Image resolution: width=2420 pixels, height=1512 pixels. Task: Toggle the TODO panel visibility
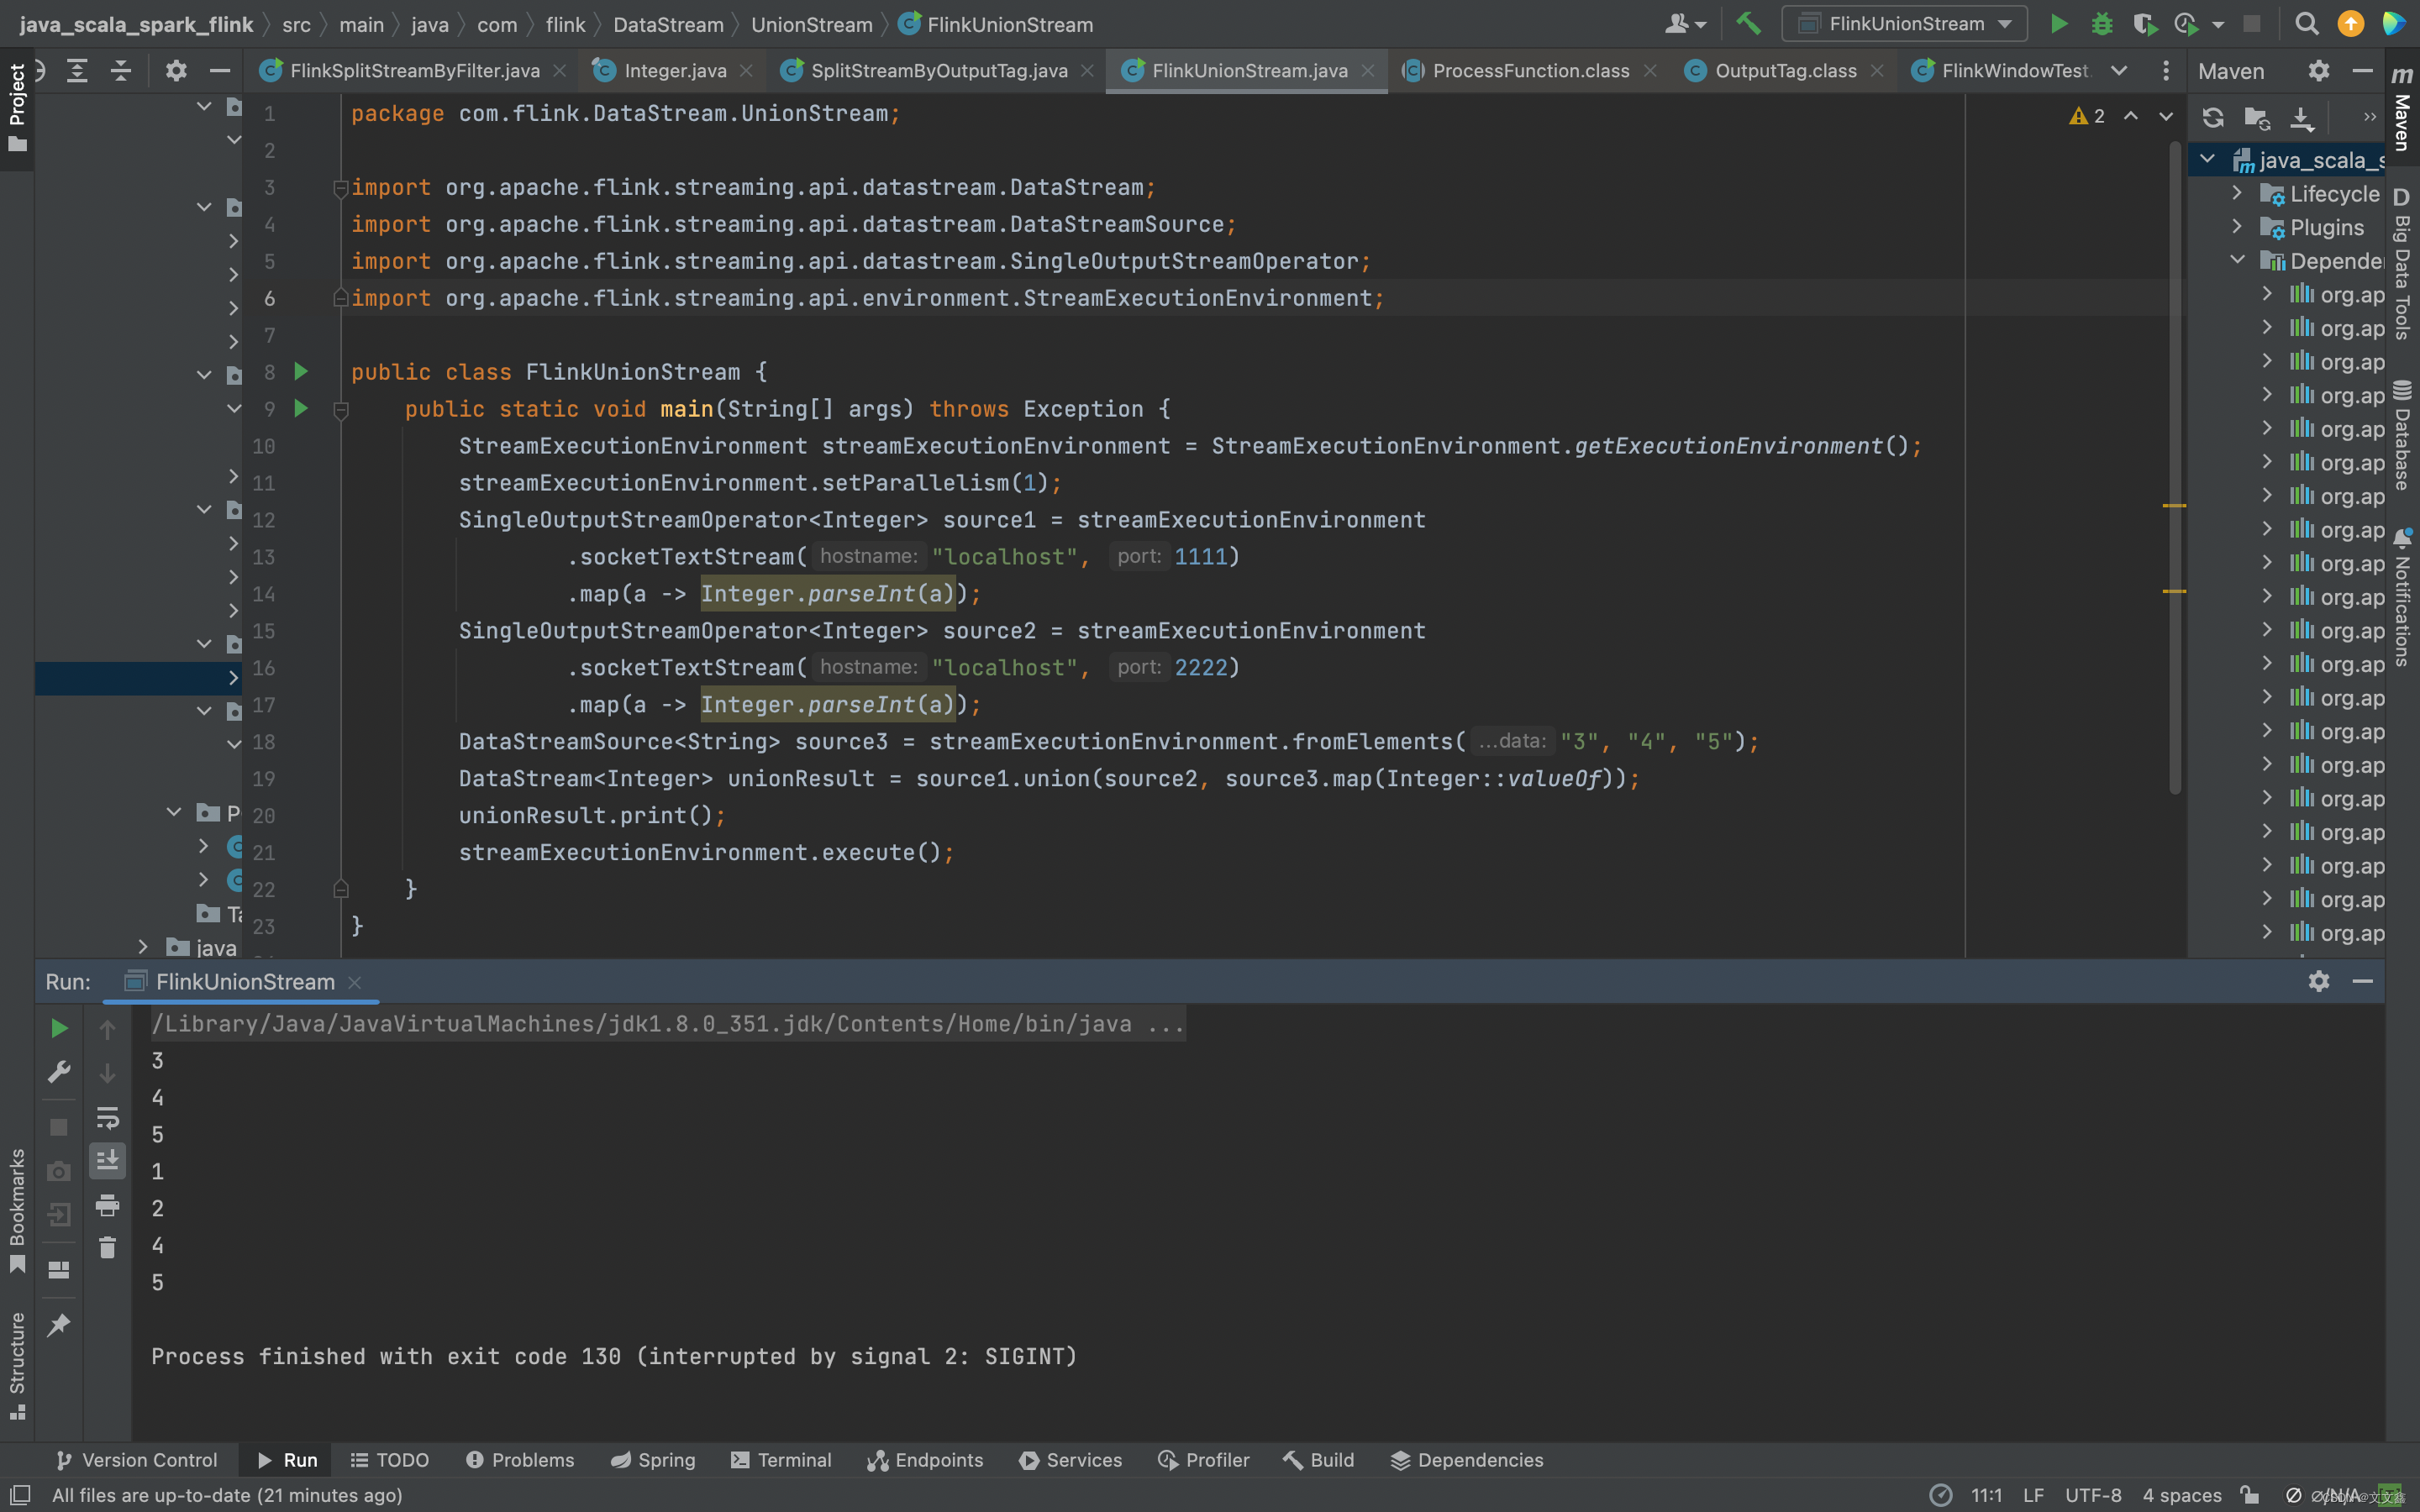(387, 1460)
